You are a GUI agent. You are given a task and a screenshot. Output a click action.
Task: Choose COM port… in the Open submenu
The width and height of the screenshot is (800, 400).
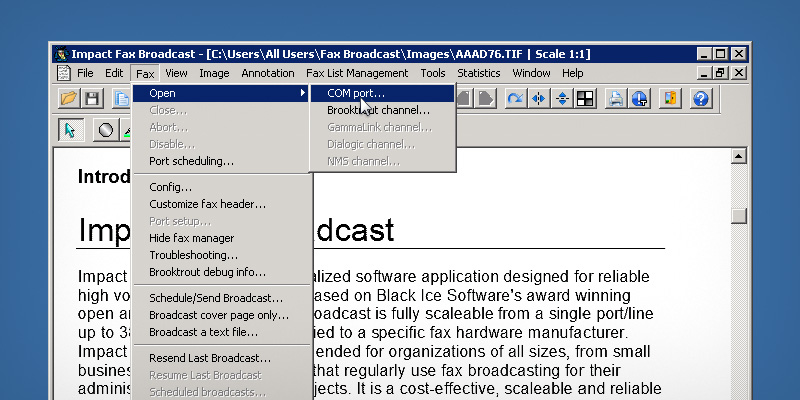coord(355,93)
